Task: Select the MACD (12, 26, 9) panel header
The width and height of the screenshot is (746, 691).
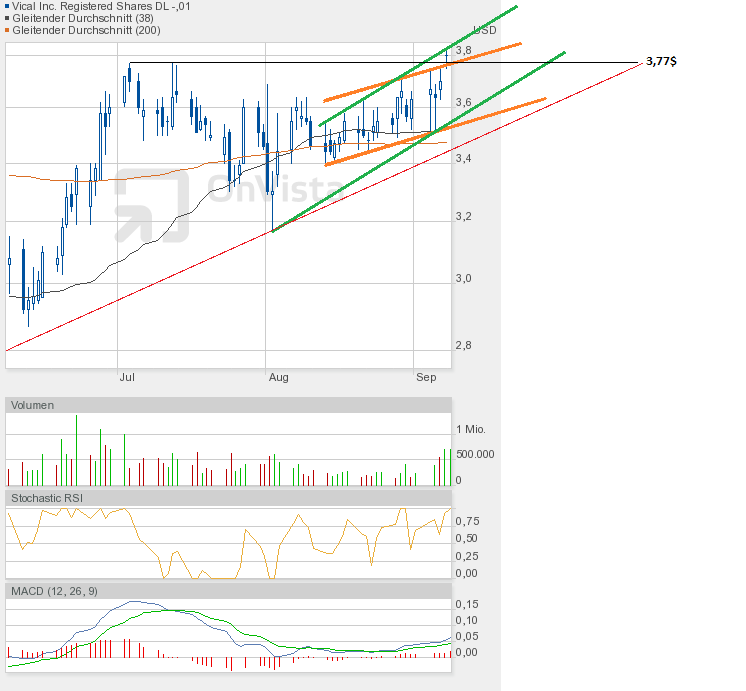Action: [x=54, y=591]
